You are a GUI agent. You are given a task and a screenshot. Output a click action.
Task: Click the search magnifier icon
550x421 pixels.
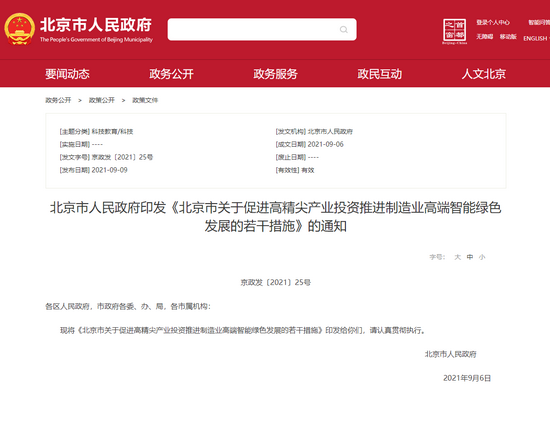(344, 29)
